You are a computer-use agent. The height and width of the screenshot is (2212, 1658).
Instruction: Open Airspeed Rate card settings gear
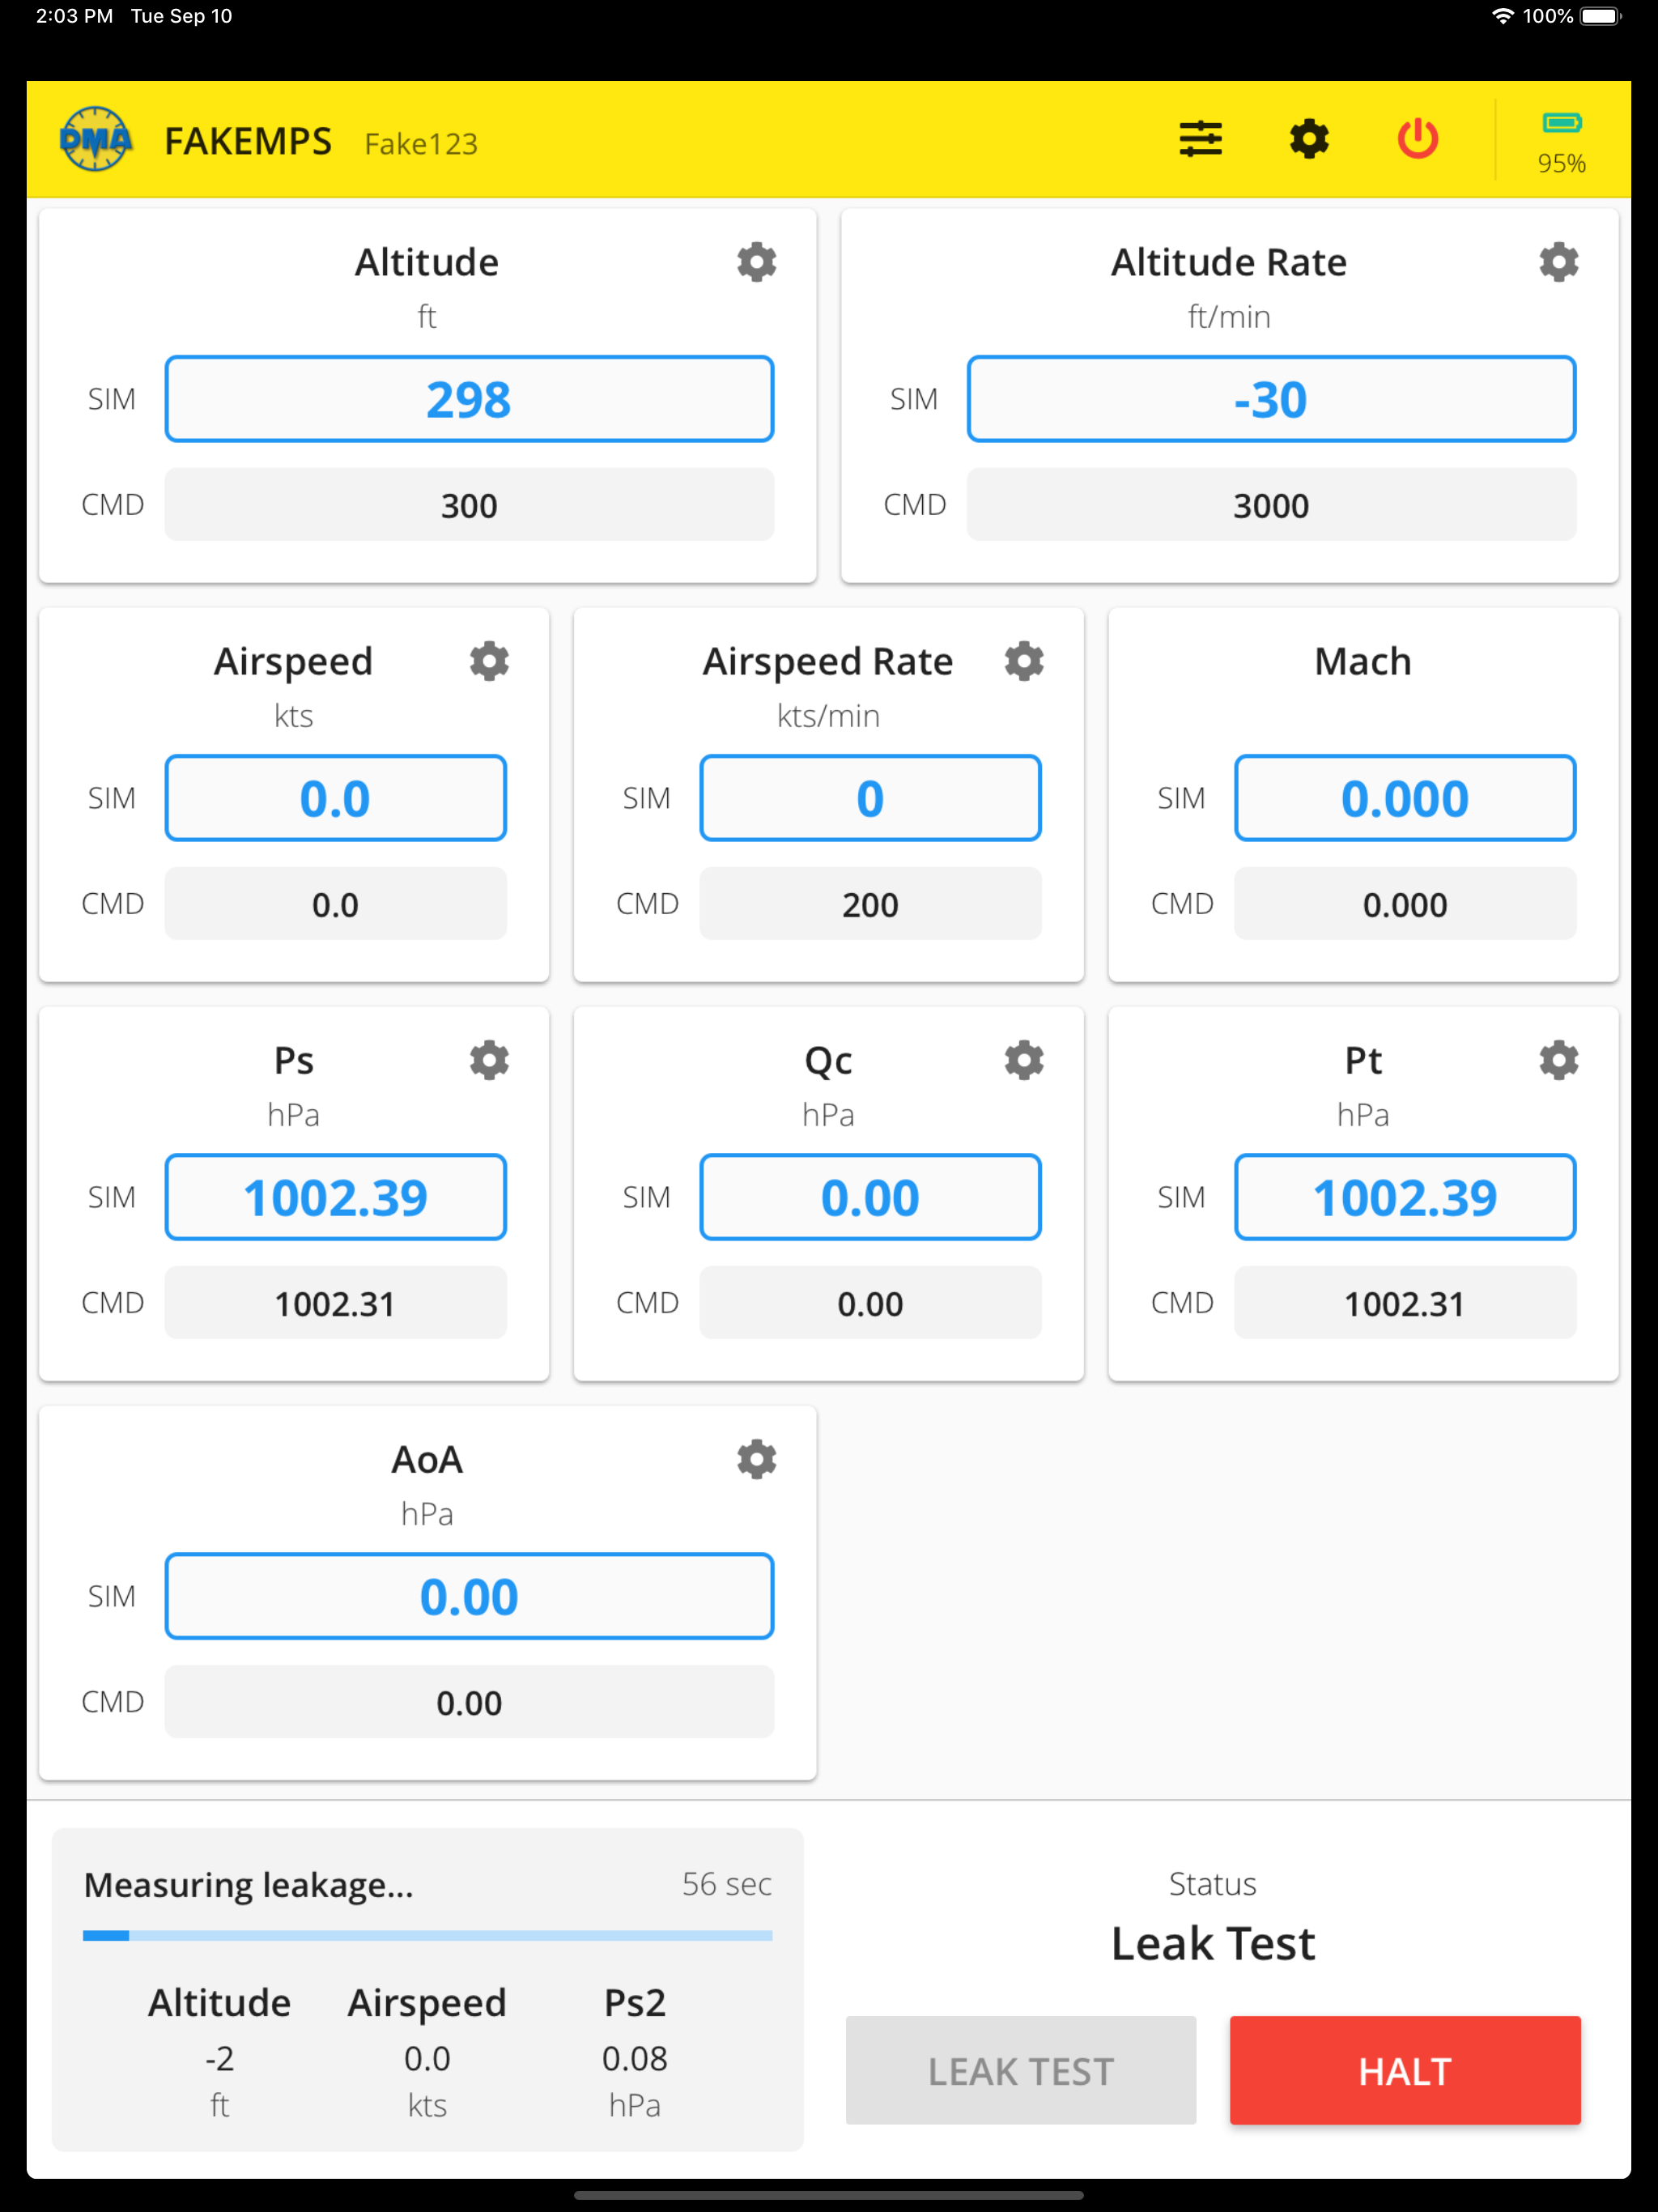[x=1024, y=661]
